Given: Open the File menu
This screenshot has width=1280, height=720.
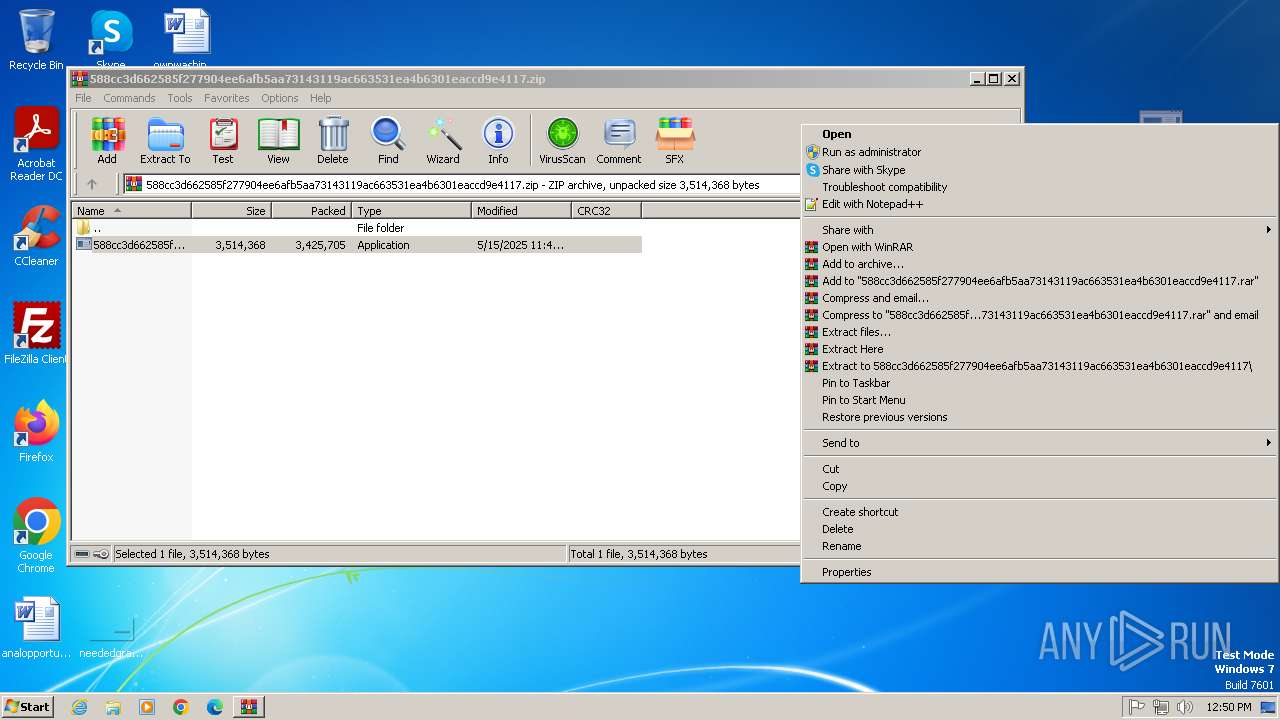Looking at the screenshot, I should click(83, 98).
